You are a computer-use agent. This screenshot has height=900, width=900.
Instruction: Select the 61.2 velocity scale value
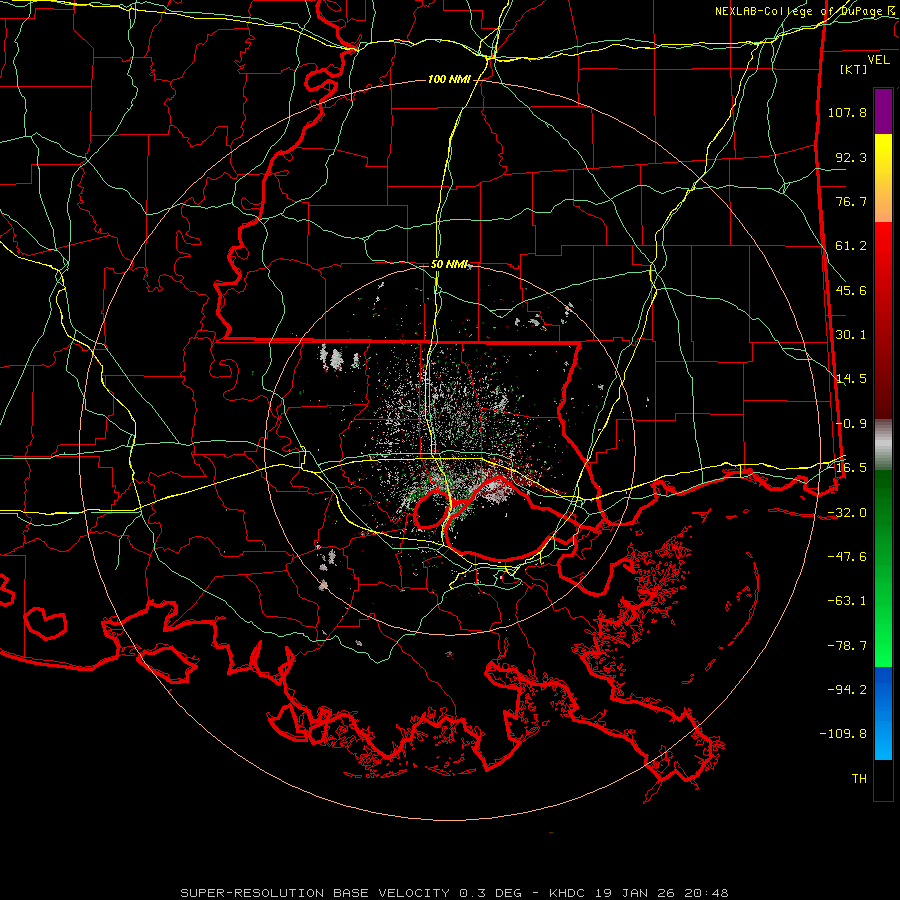[x=851, y=246]
